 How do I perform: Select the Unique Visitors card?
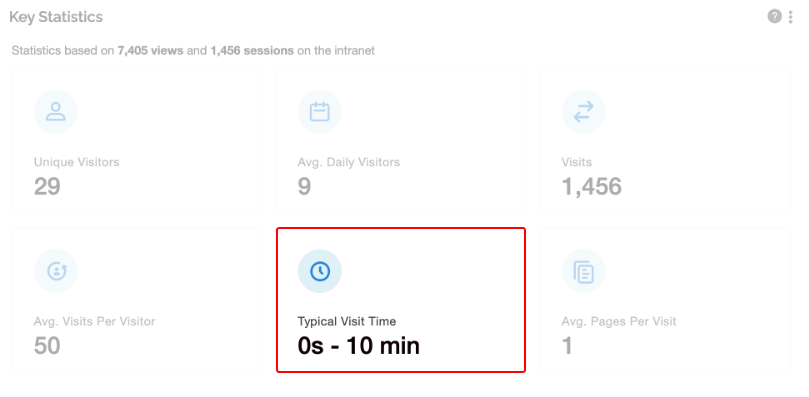137,140
